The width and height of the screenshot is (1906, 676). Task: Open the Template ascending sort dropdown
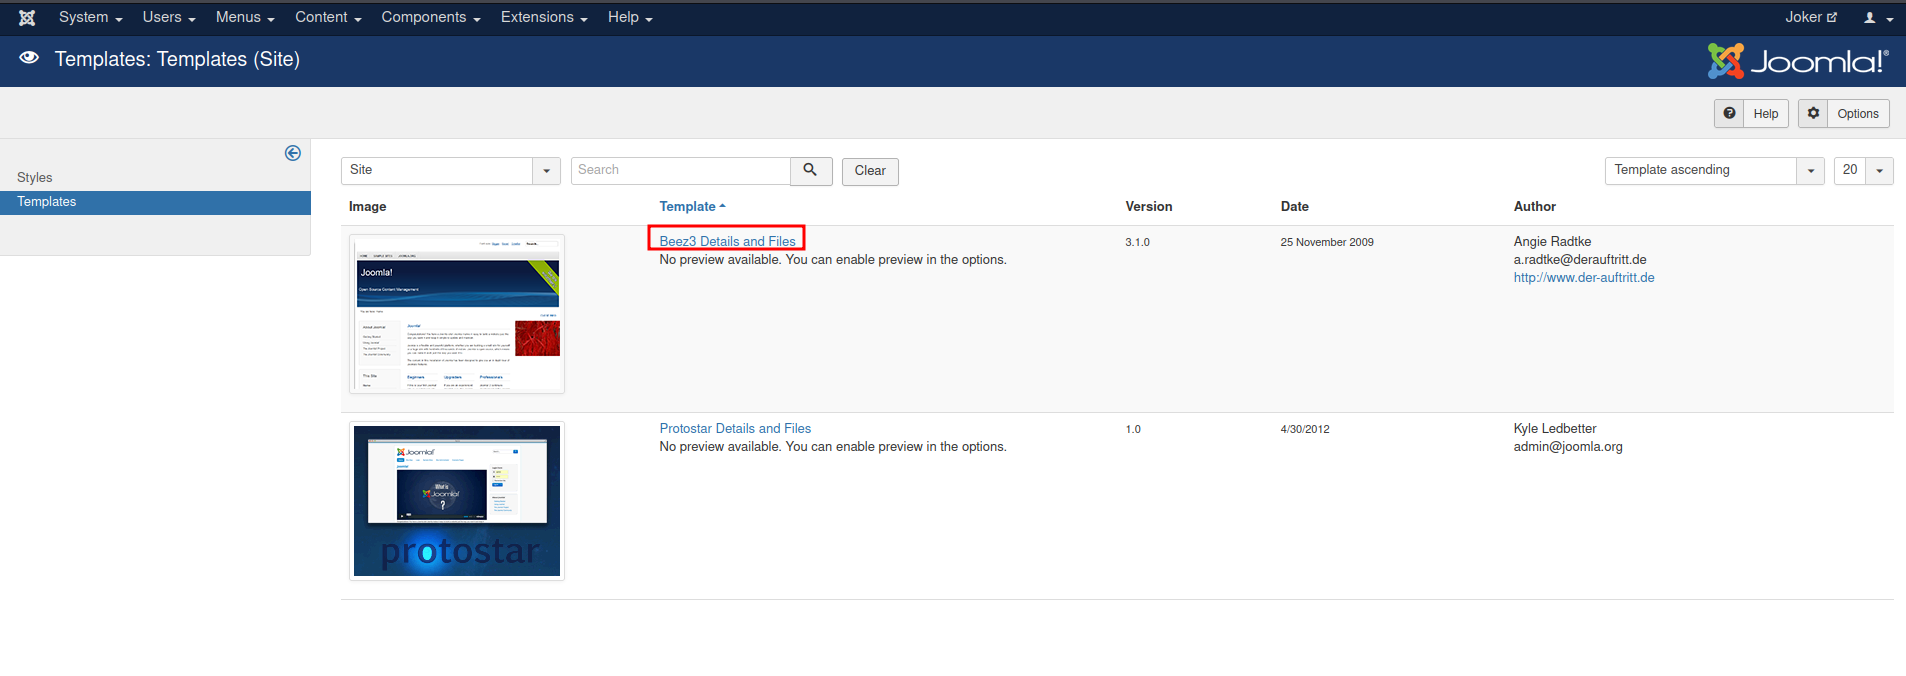coord(1714,170)
